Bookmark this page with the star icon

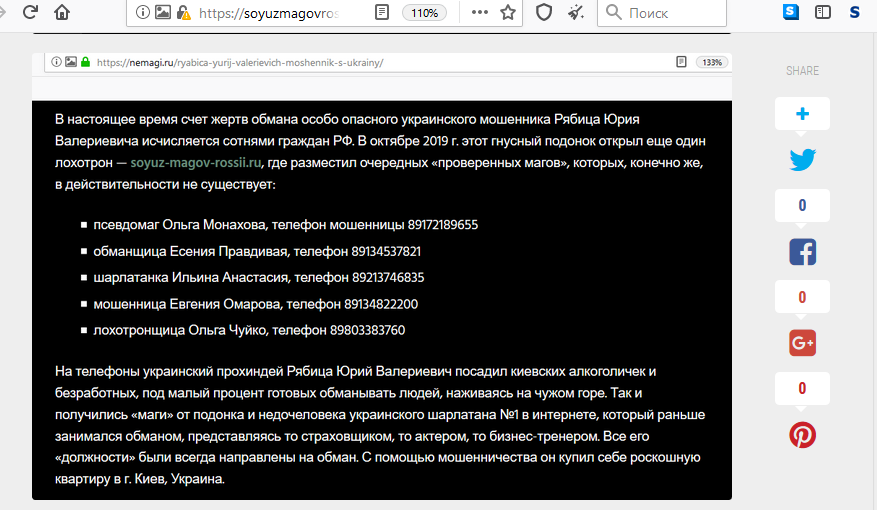coord(508,13)
